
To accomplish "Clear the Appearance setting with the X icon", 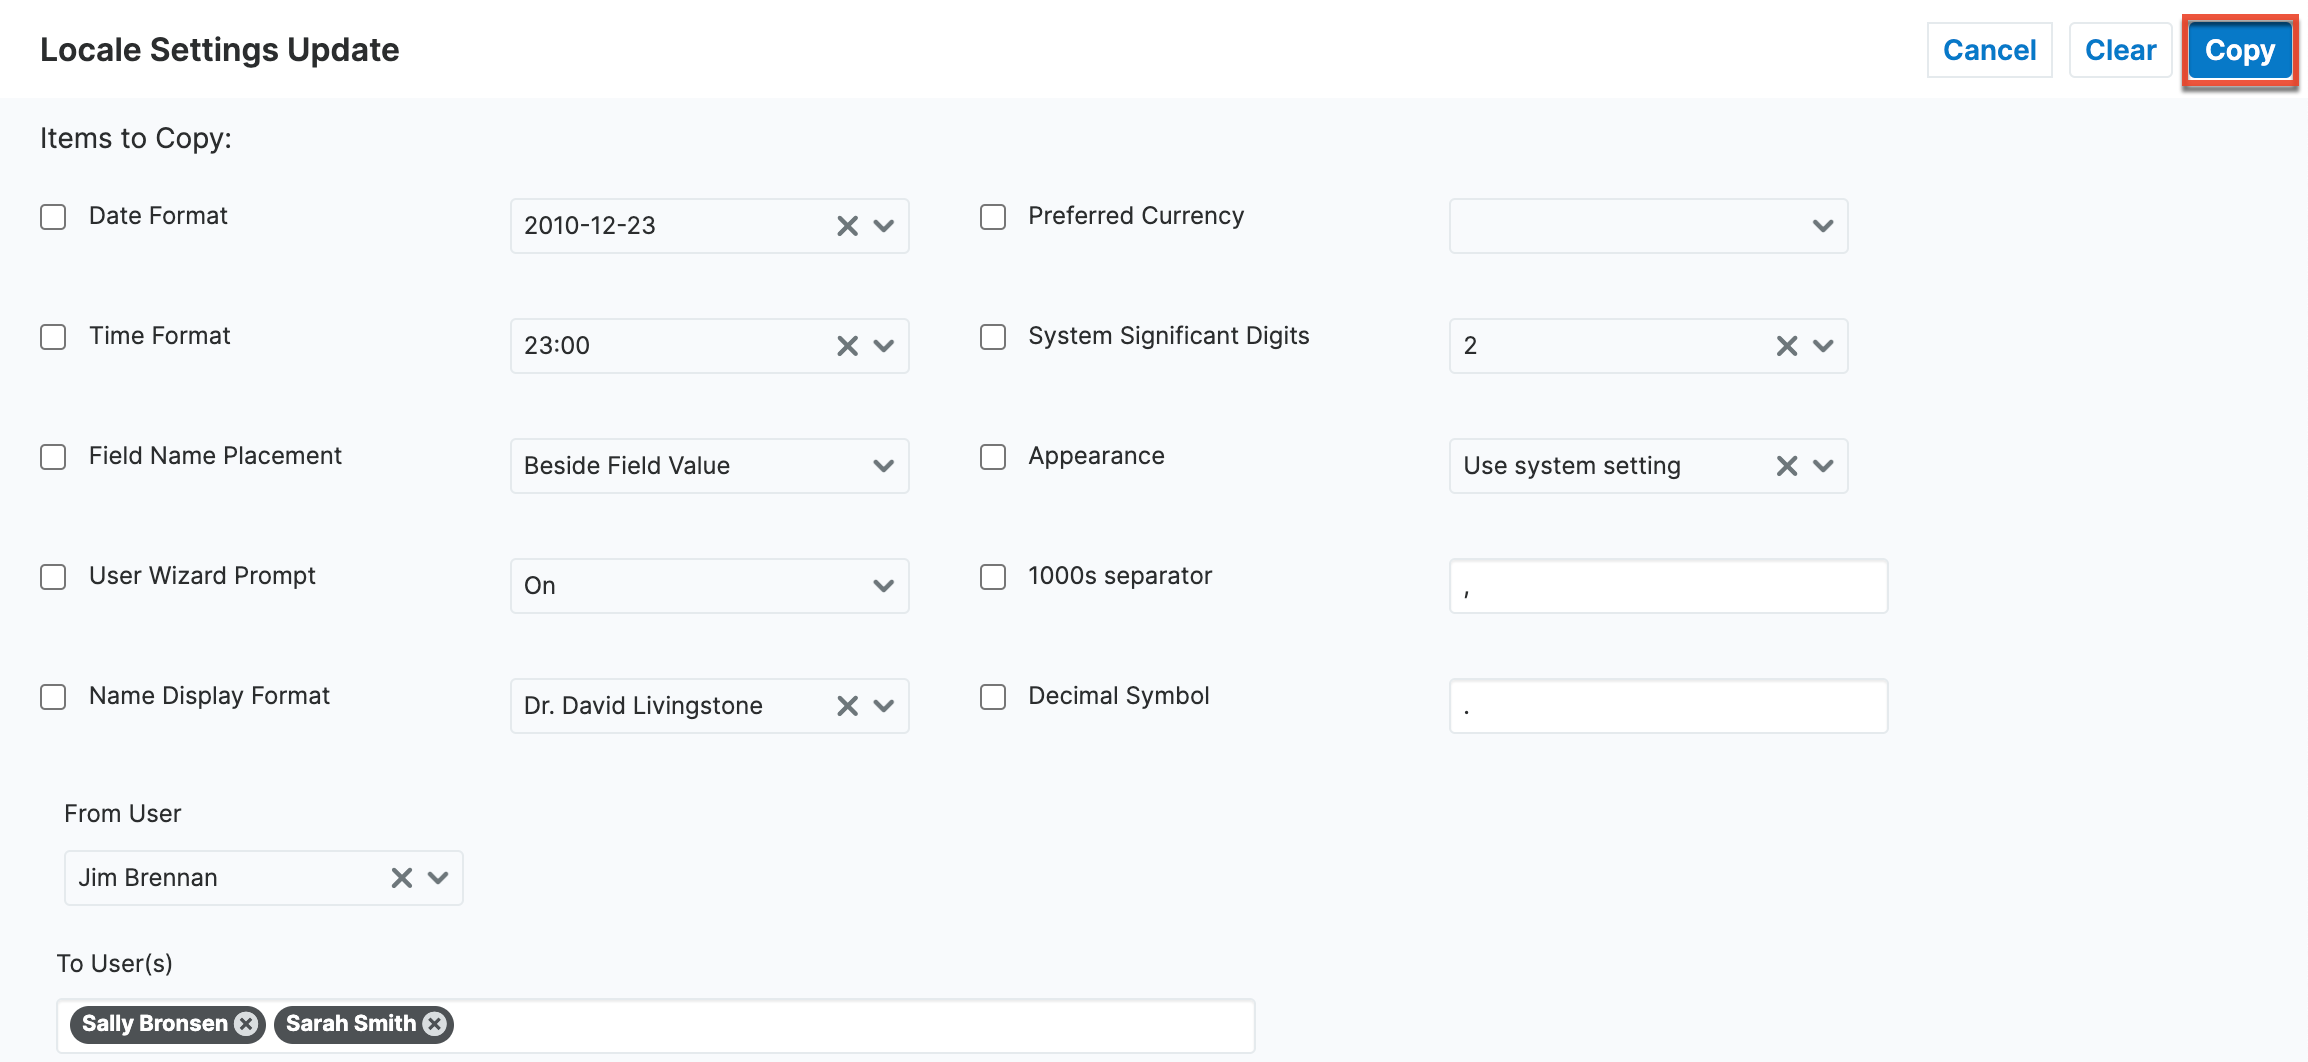I will 1786,466.
